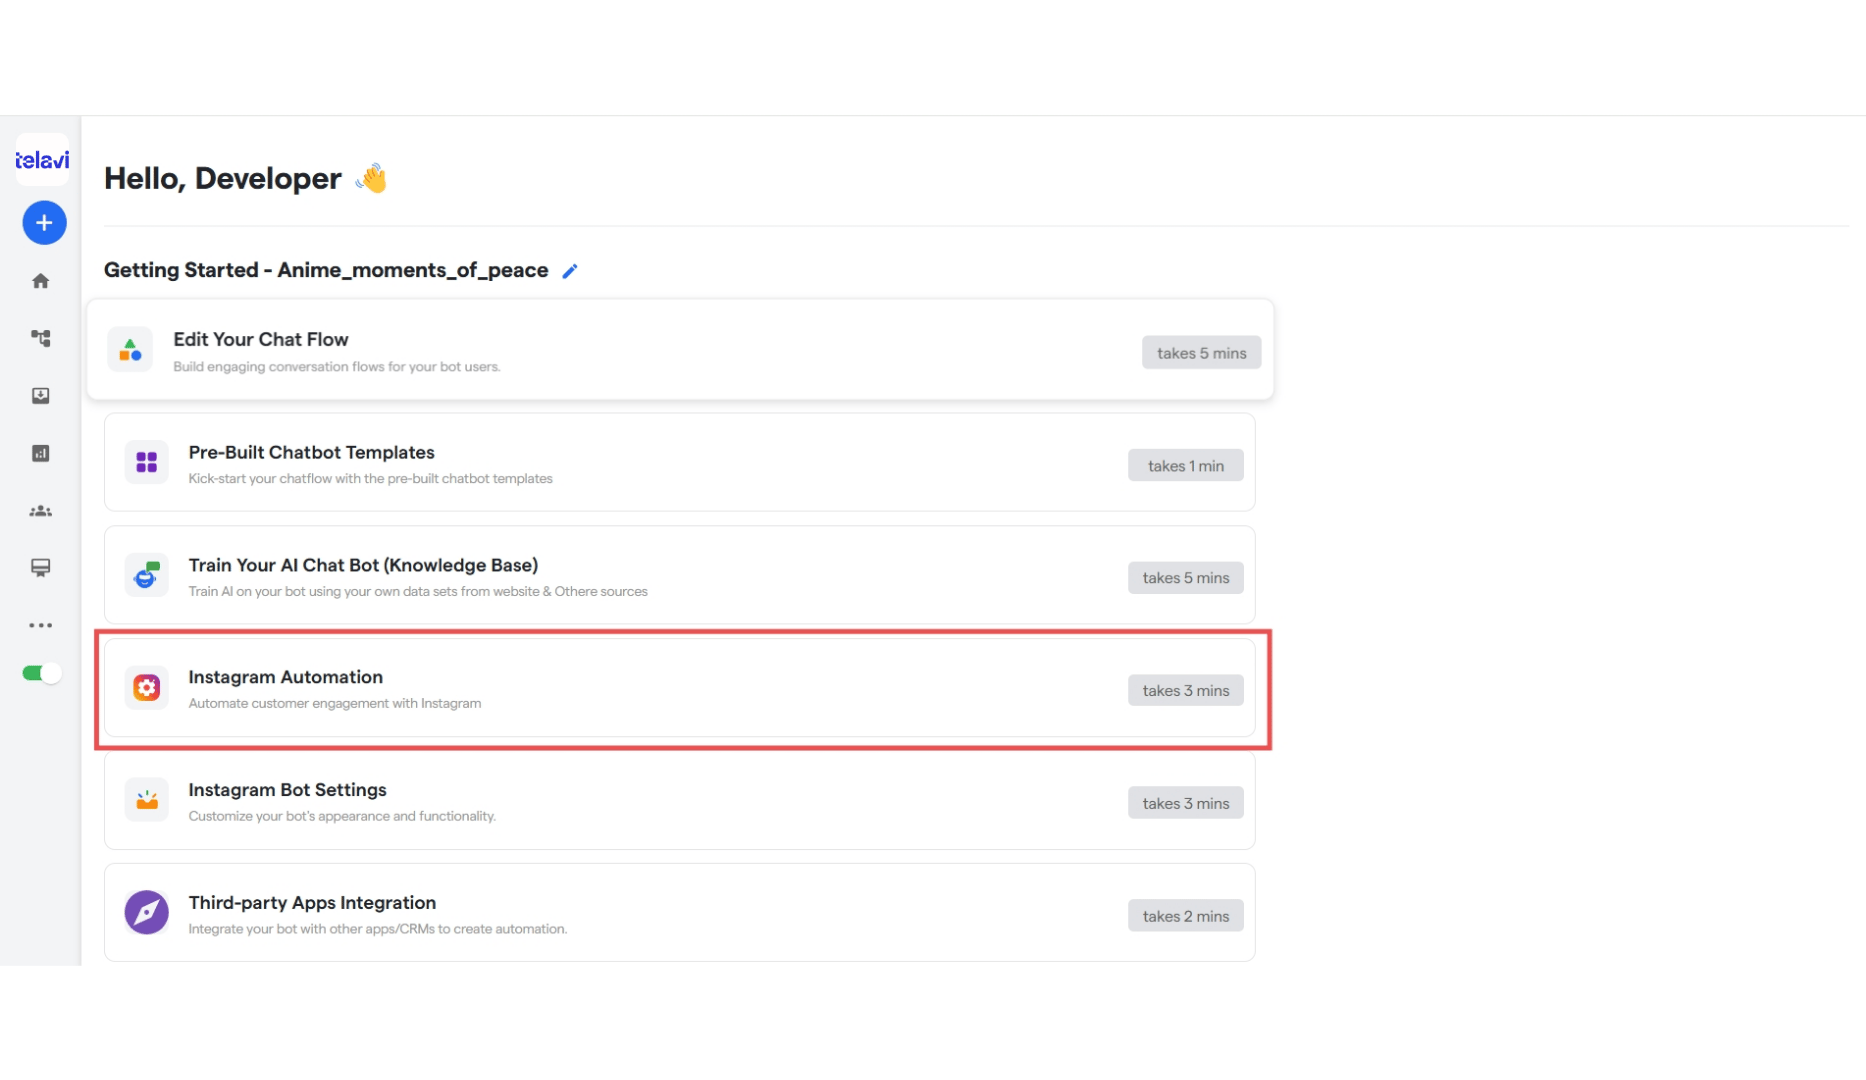Click 'Automate customer engagement with Instagram' text
Image resolution: width=1866 pixels, height=1080 pixels.
[335, 704]
